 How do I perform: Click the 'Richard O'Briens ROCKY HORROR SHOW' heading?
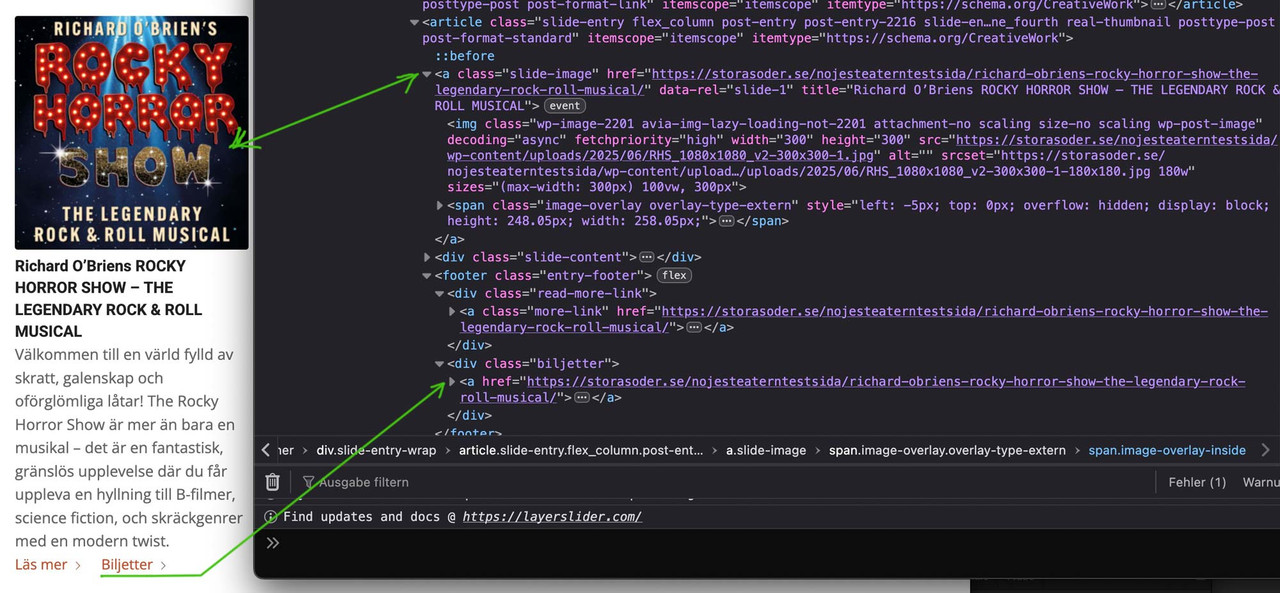[109, 298]
